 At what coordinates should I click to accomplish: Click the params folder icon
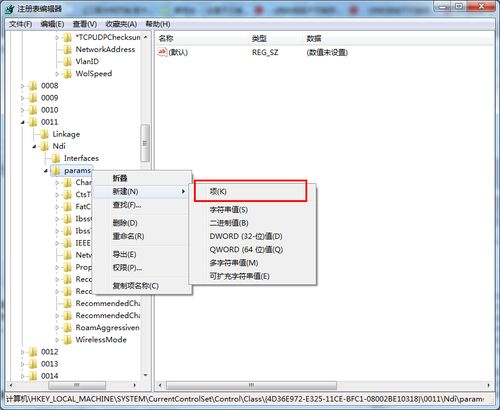tap(56, 170)
